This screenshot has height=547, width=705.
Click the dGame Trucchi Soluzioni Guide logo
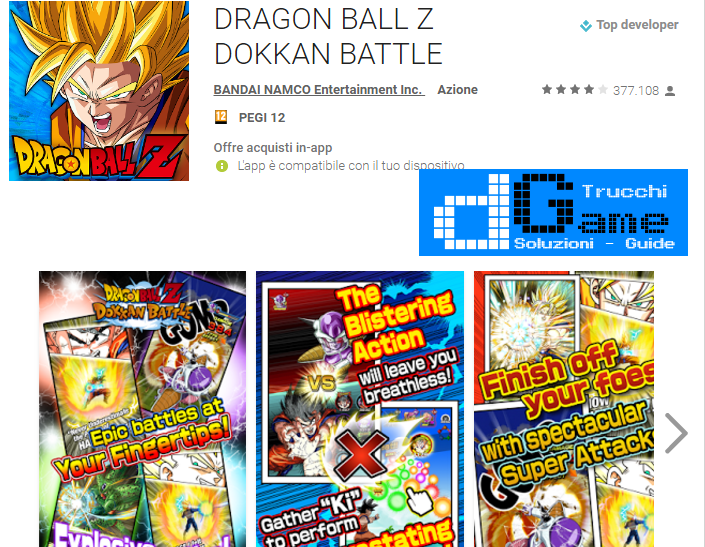pos(553,212)
